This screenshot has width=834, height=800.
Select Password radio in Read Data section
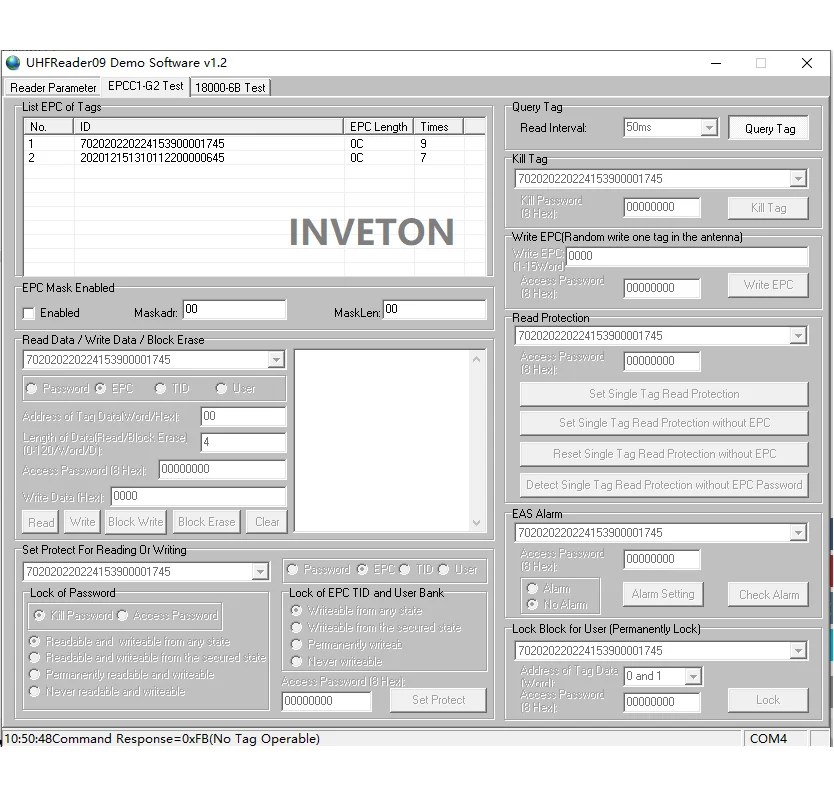32,389
